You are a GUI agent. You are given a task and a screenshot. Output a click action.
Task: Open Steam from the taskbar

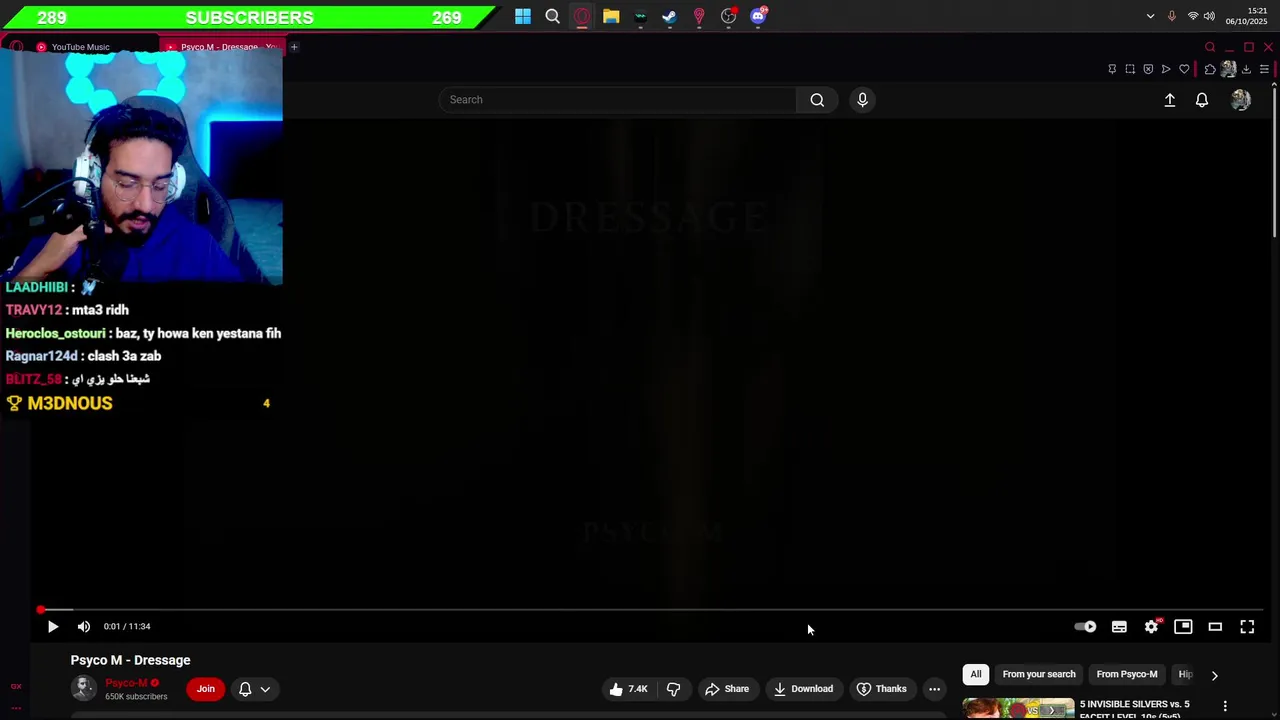[669, 16]
